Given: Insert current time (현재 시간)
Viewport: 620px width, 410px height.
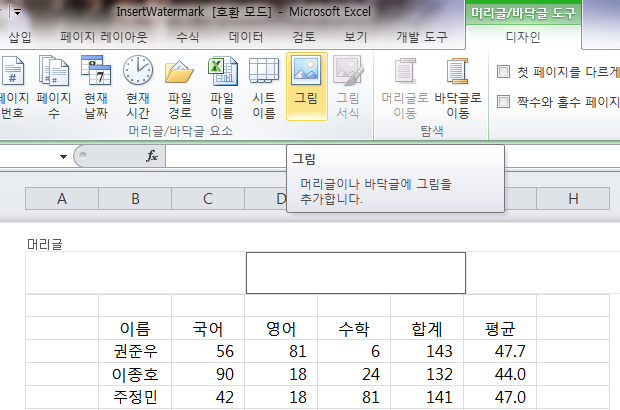Looking at the screenshot, I should pyautogui.click(x=138, y=87).
